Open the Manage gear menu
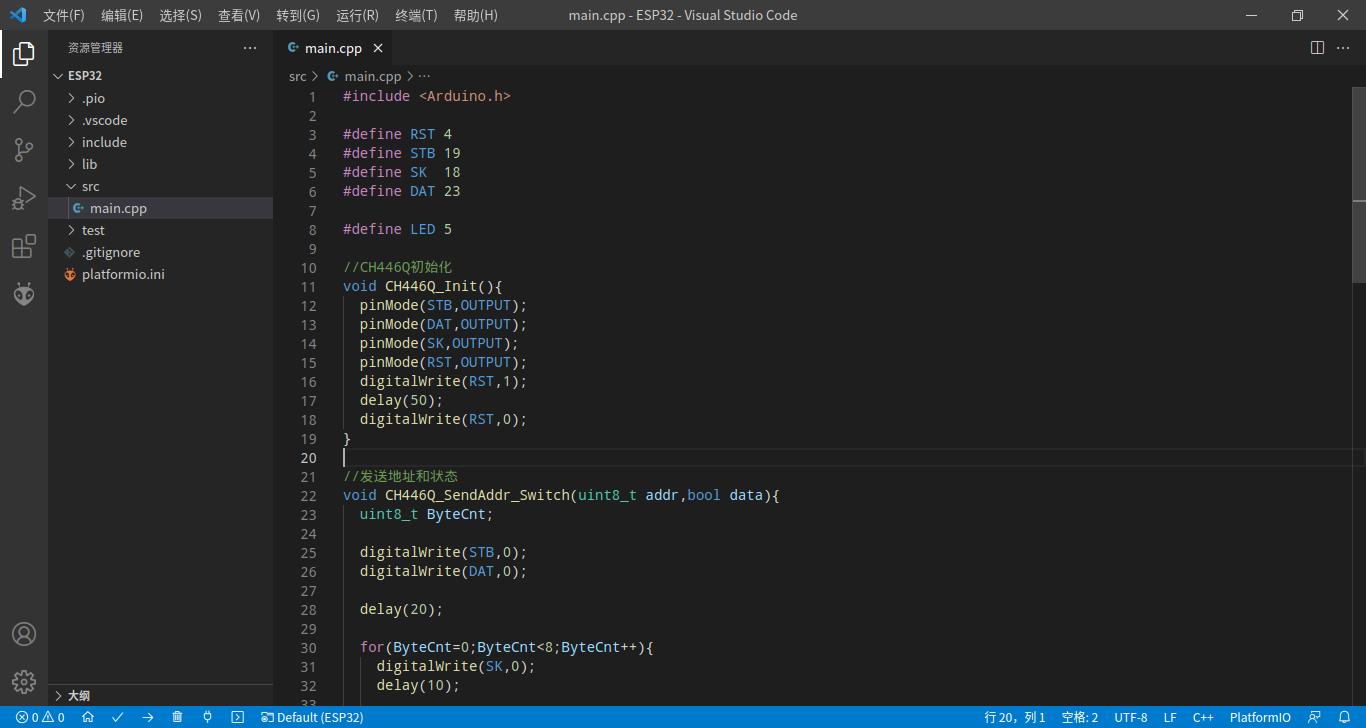Screen dimensions: 1366x728 24,682
